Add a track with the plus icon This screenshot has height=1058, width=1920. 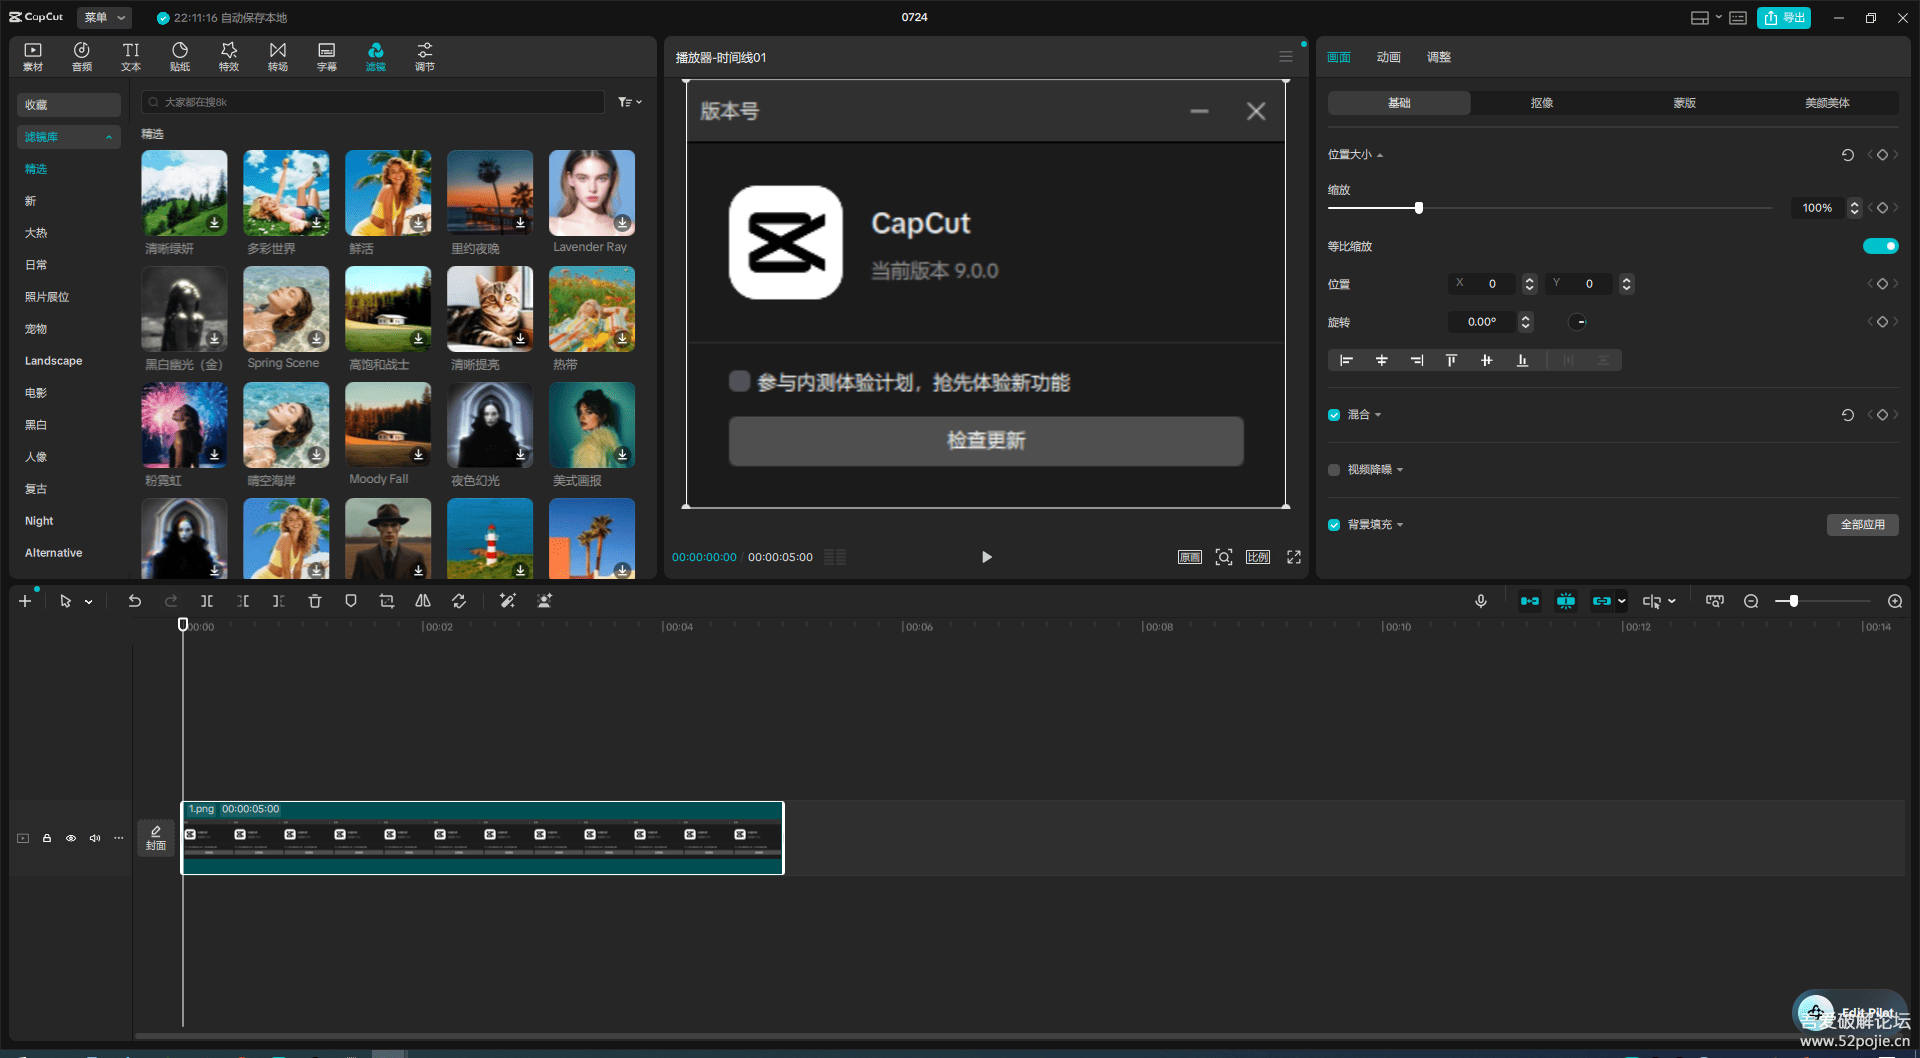click(x=25, y=601)
